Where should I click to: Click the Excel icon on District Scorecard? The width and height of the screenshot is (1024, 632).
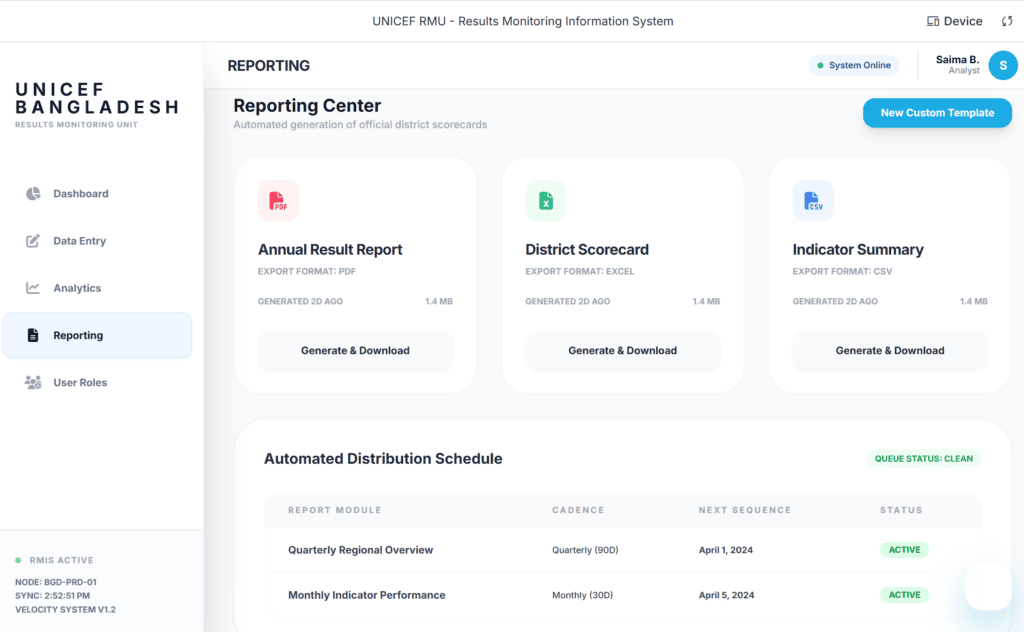[545, 201]
